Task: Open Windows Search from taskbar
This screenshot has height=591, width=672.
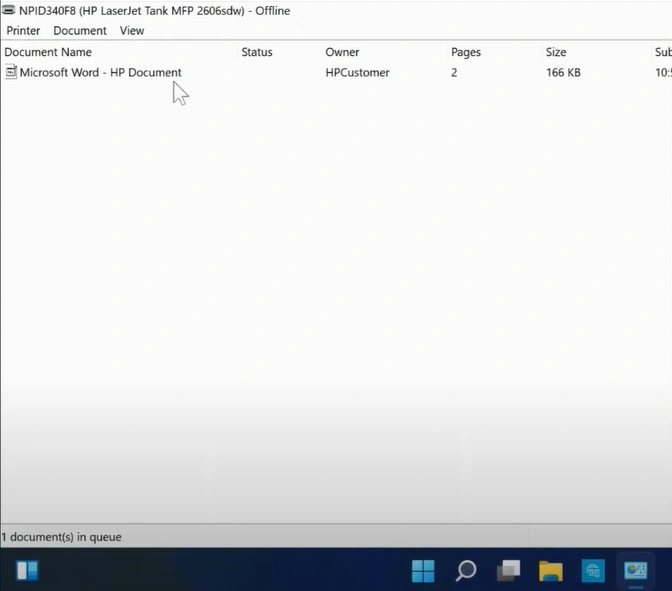Action: (x=466, y=571)
